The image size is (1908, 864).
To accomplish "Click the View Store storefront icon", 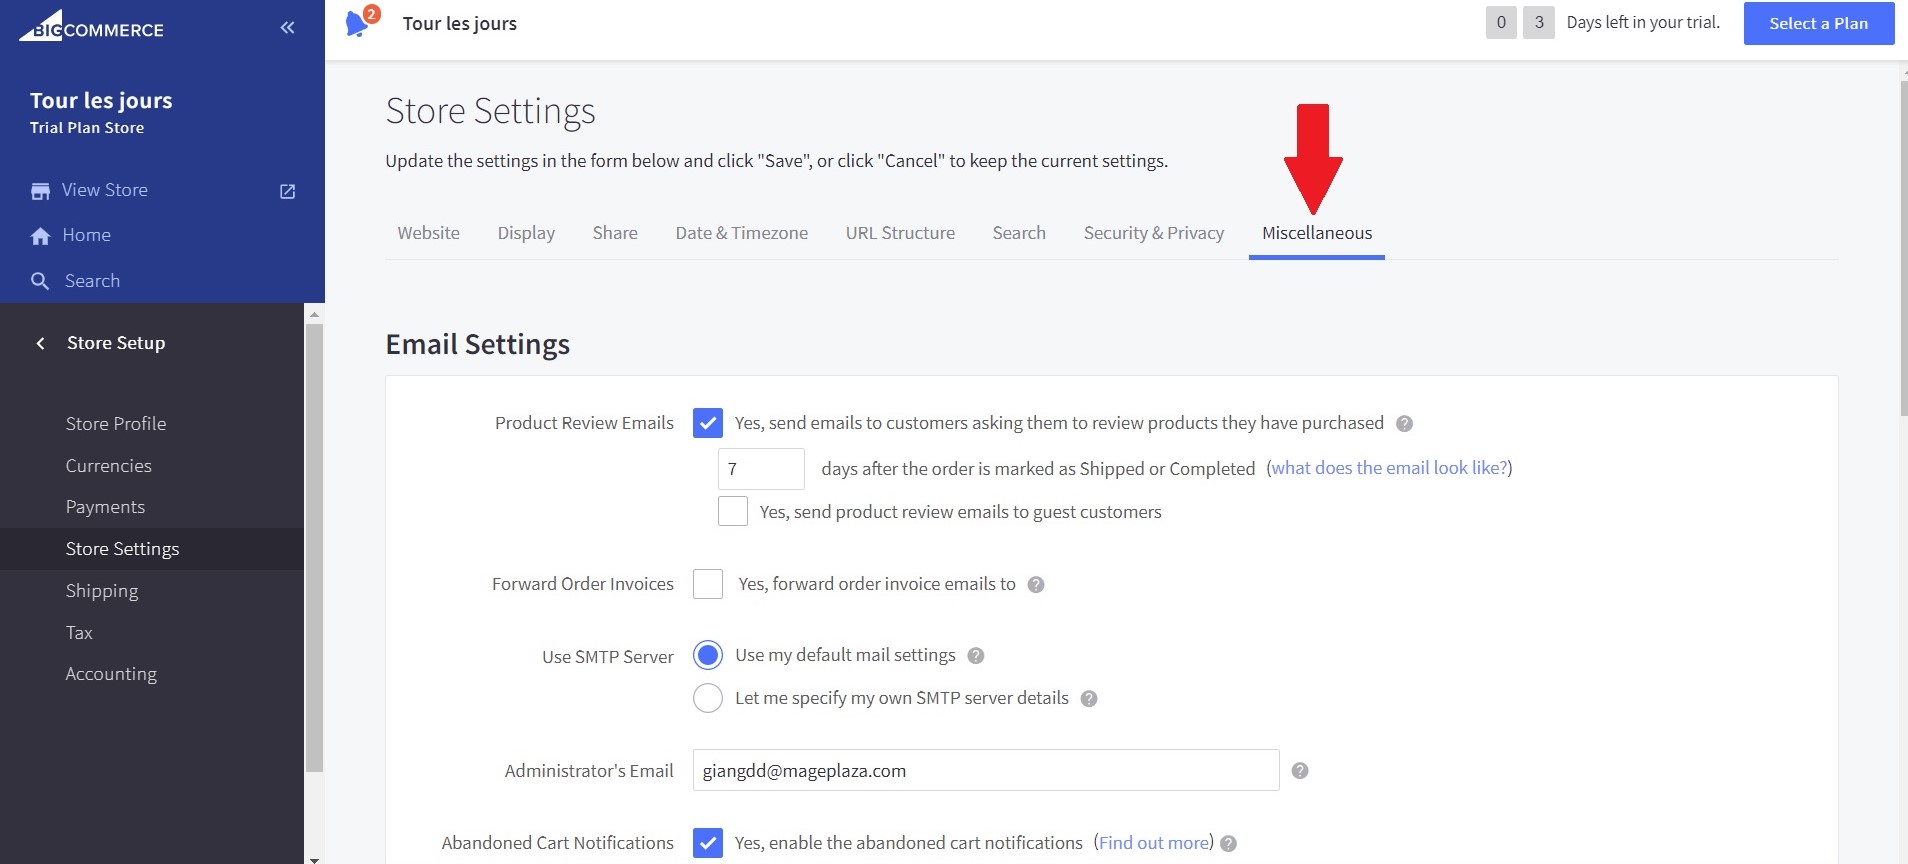I will pos(40,191).
